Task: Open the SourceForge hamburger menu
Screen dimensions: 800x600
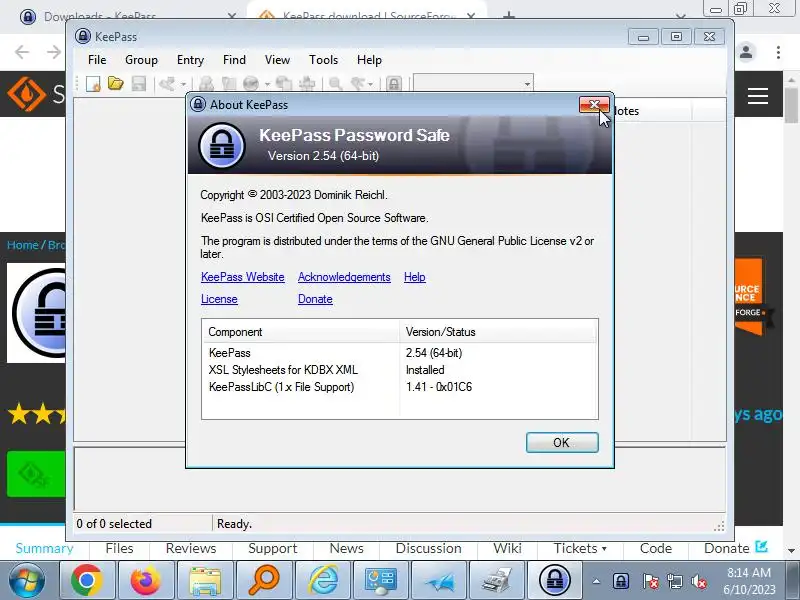Action: click(x=758, y=95)
